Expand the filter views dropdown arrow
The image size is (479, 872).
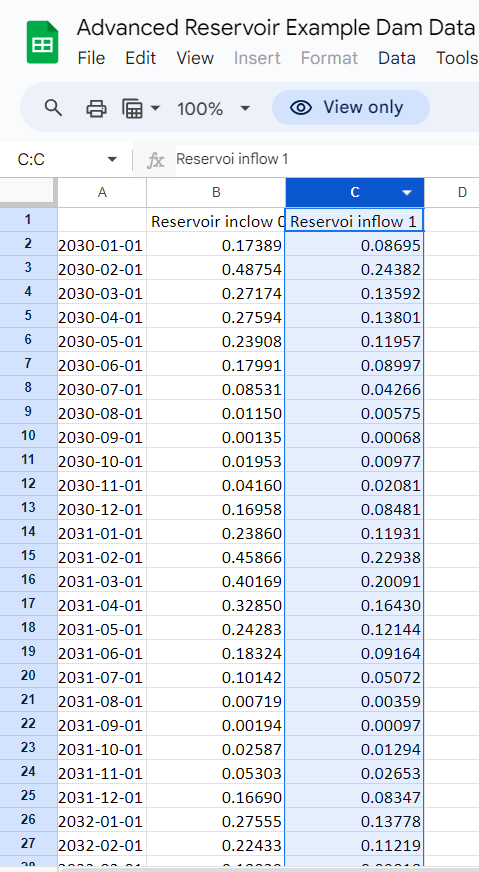155,108
